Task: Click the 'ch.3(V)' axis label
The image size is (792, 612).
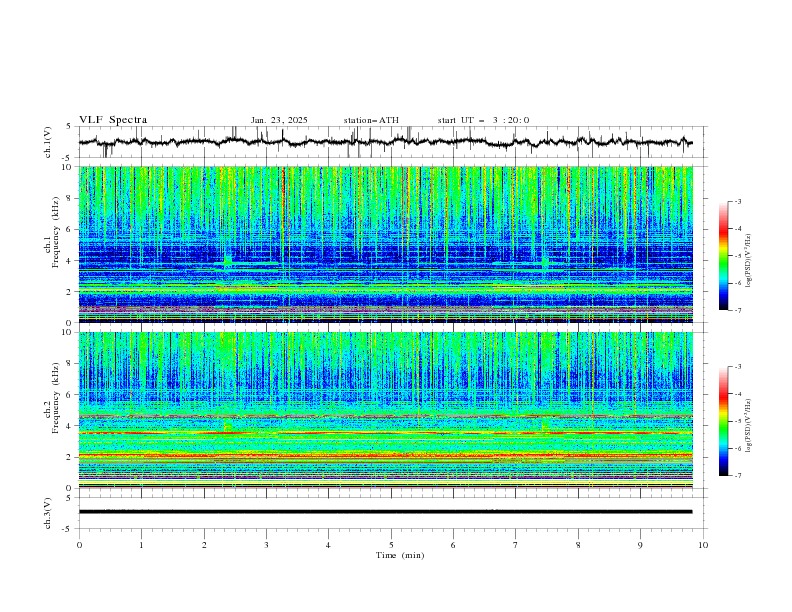Action: 48,513
